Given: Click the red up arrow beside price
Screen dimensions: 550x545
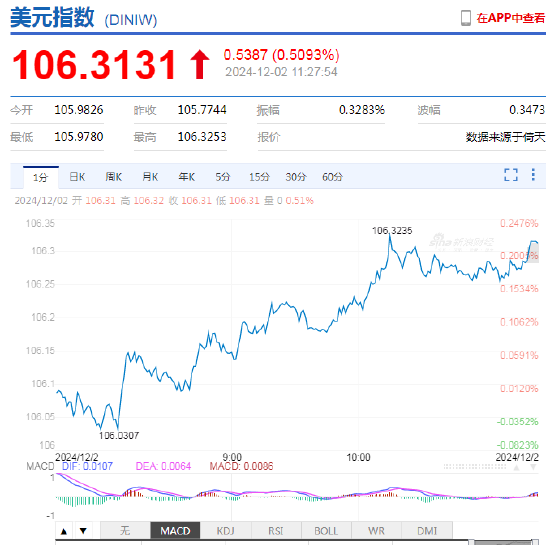Looking at the screenshot, I should click(x=200, y=64).
